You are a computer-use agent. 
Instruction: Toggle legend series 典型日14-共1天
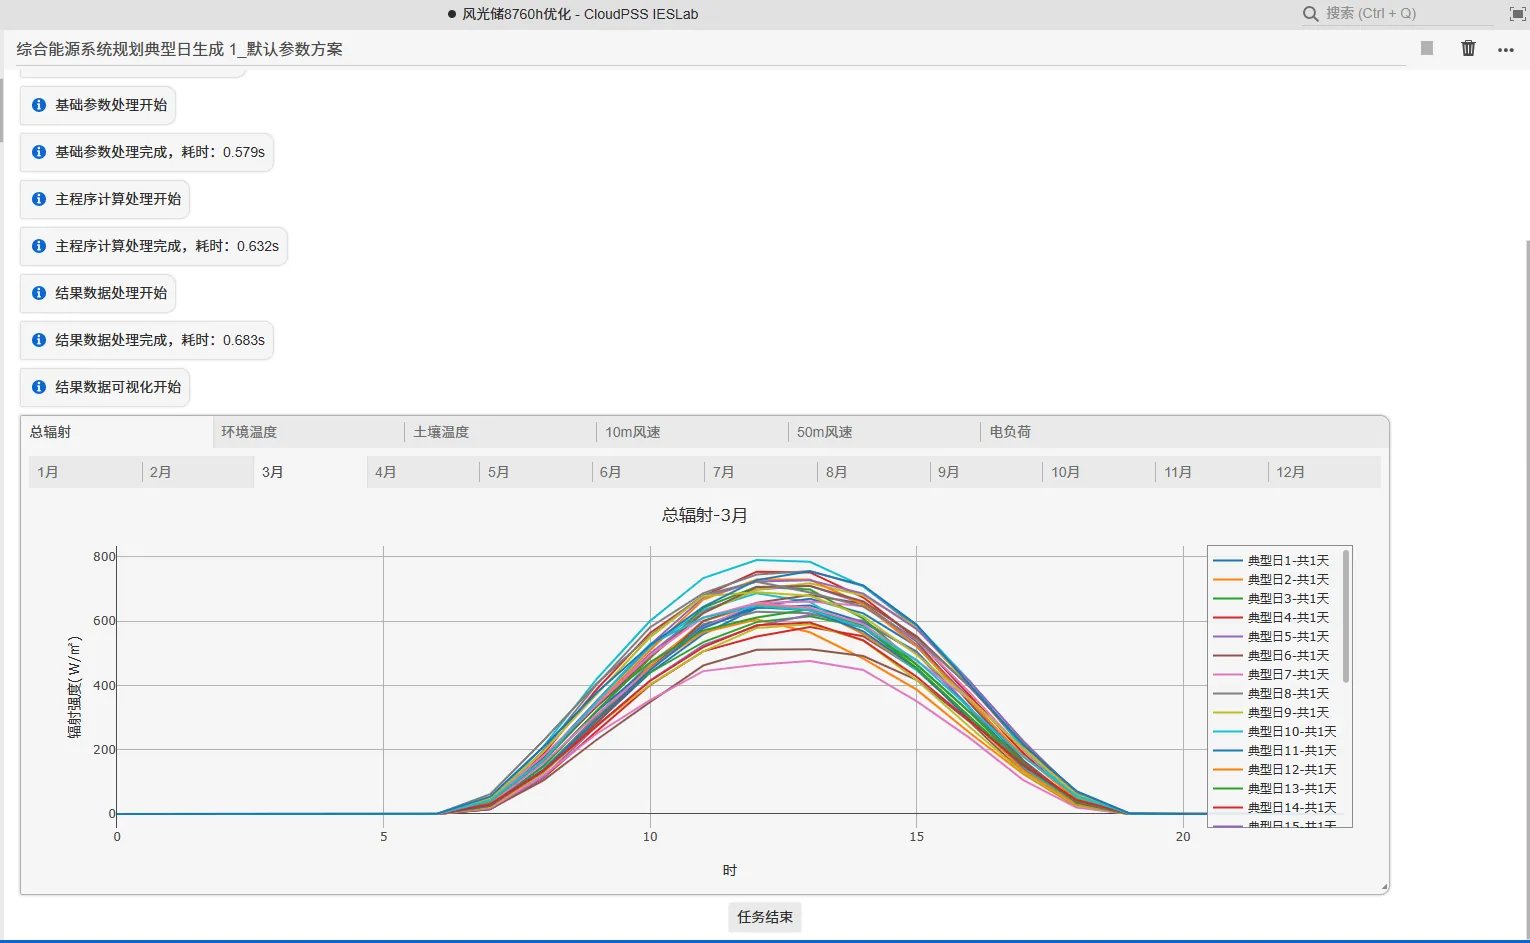click(x=1274, y=808)
